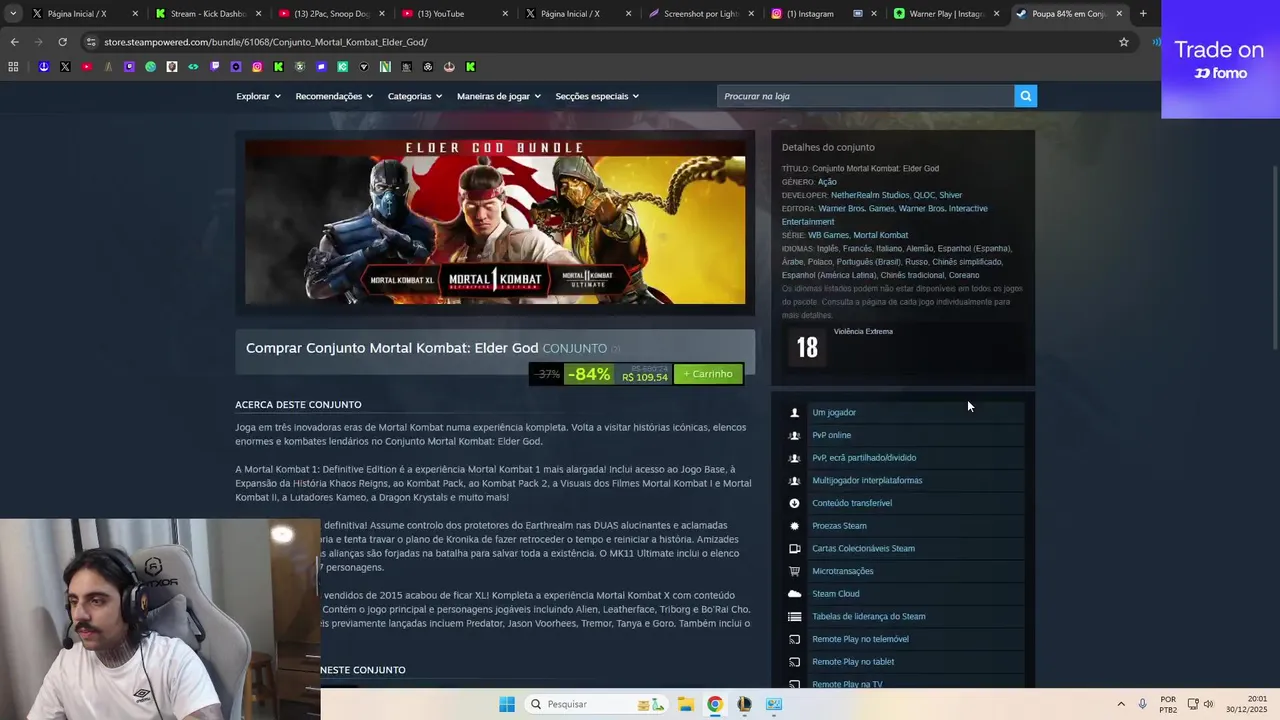Viewport: 1280px width, 720px height.
Task: Open the X bookmark in bookmarks bar
Action: (x=65, y=67)
